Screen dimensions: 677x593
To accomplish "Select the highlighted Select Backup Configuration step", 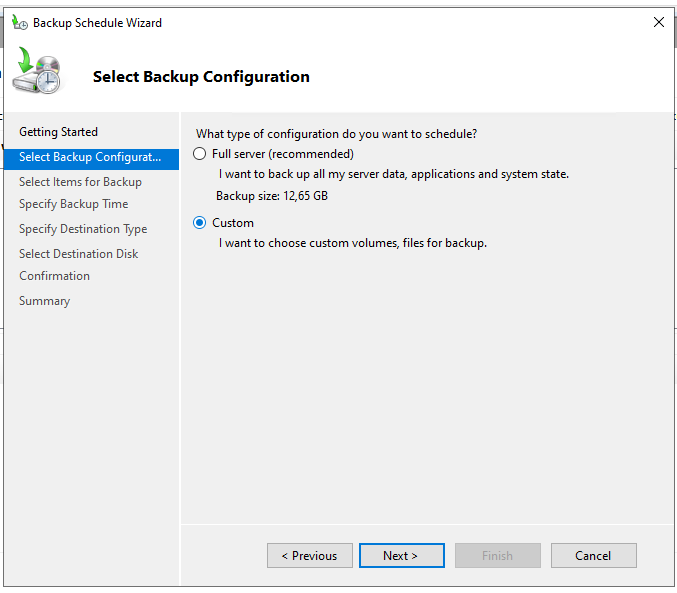I will (x=90, y=158).
